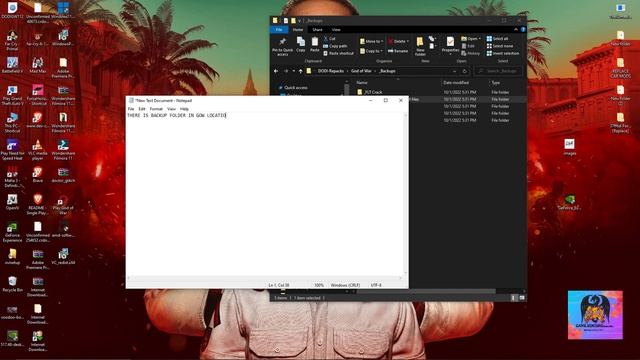Open Notepad's Help menu

184,109
